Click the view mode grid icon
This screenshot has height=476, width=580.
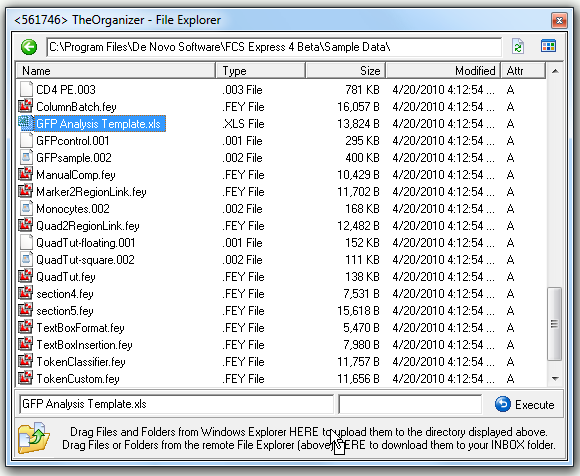pyautogui.click(x=548, y=46)
